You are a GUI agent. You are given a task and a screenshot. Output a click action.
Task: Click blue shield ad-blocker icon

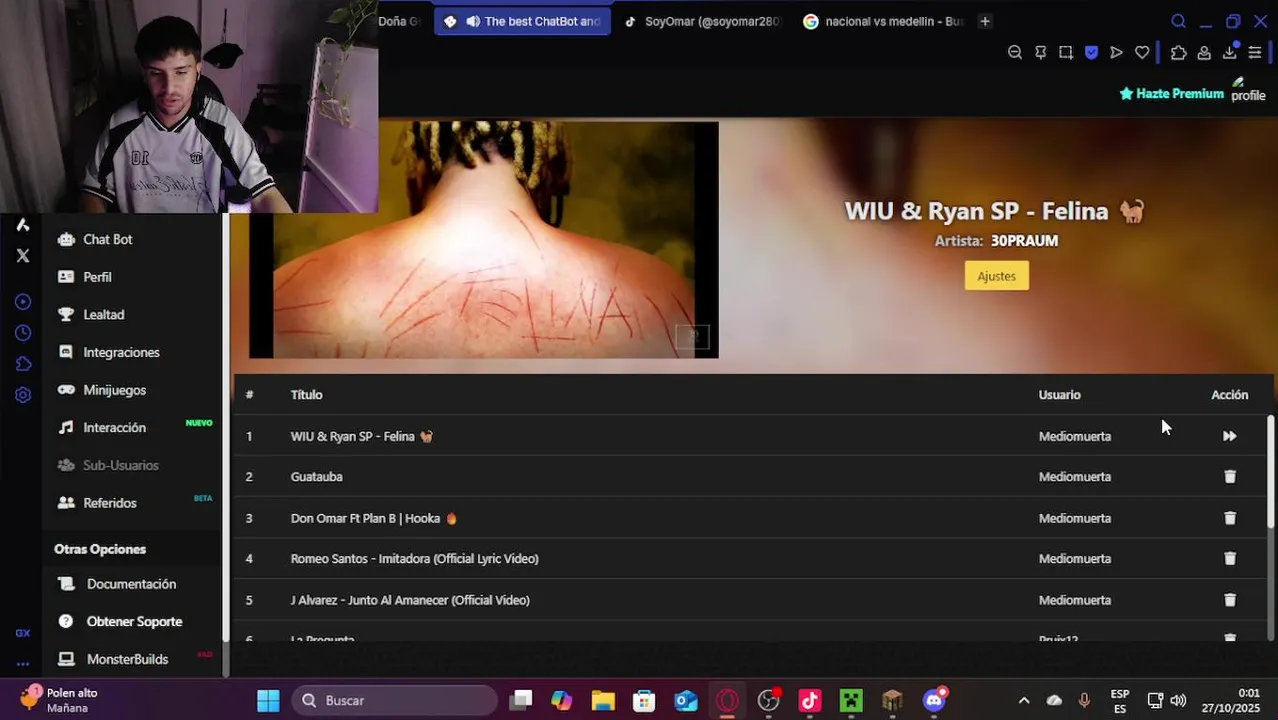(x=1091, y=53)
